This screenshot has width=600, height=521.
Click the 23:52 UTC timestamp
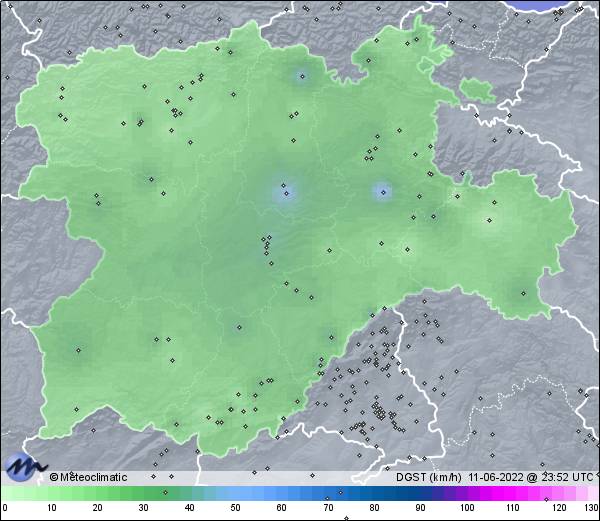click(565, 477)
